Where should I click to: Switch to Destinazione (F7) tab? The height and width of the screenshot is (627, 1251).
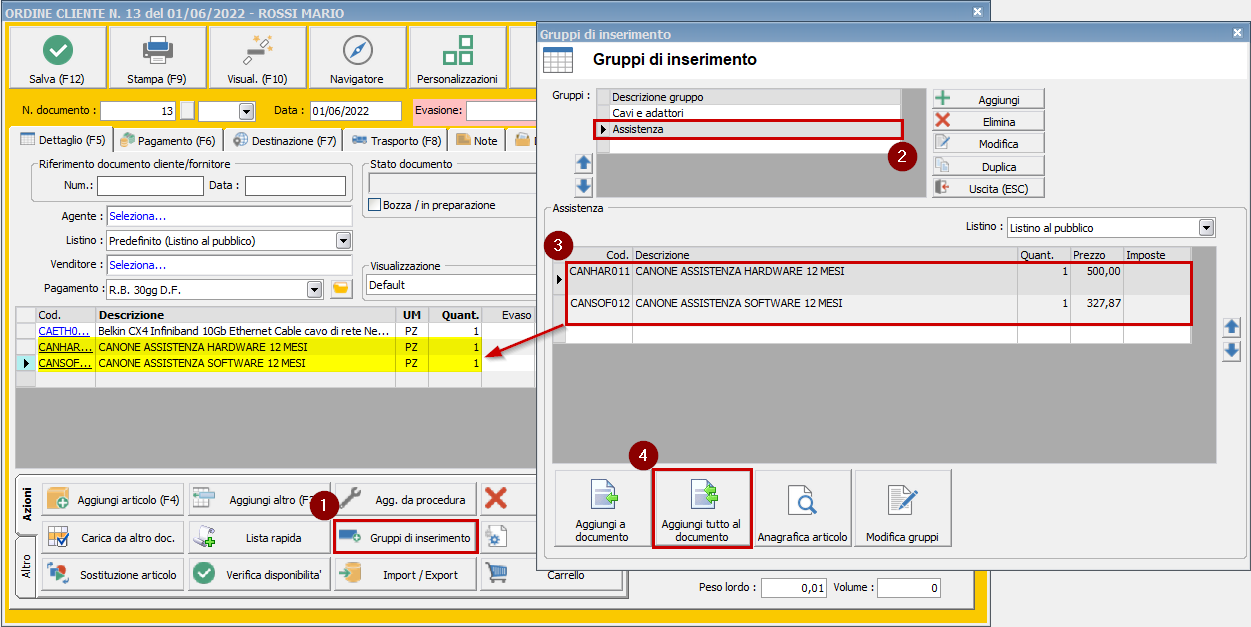[284, 141]
